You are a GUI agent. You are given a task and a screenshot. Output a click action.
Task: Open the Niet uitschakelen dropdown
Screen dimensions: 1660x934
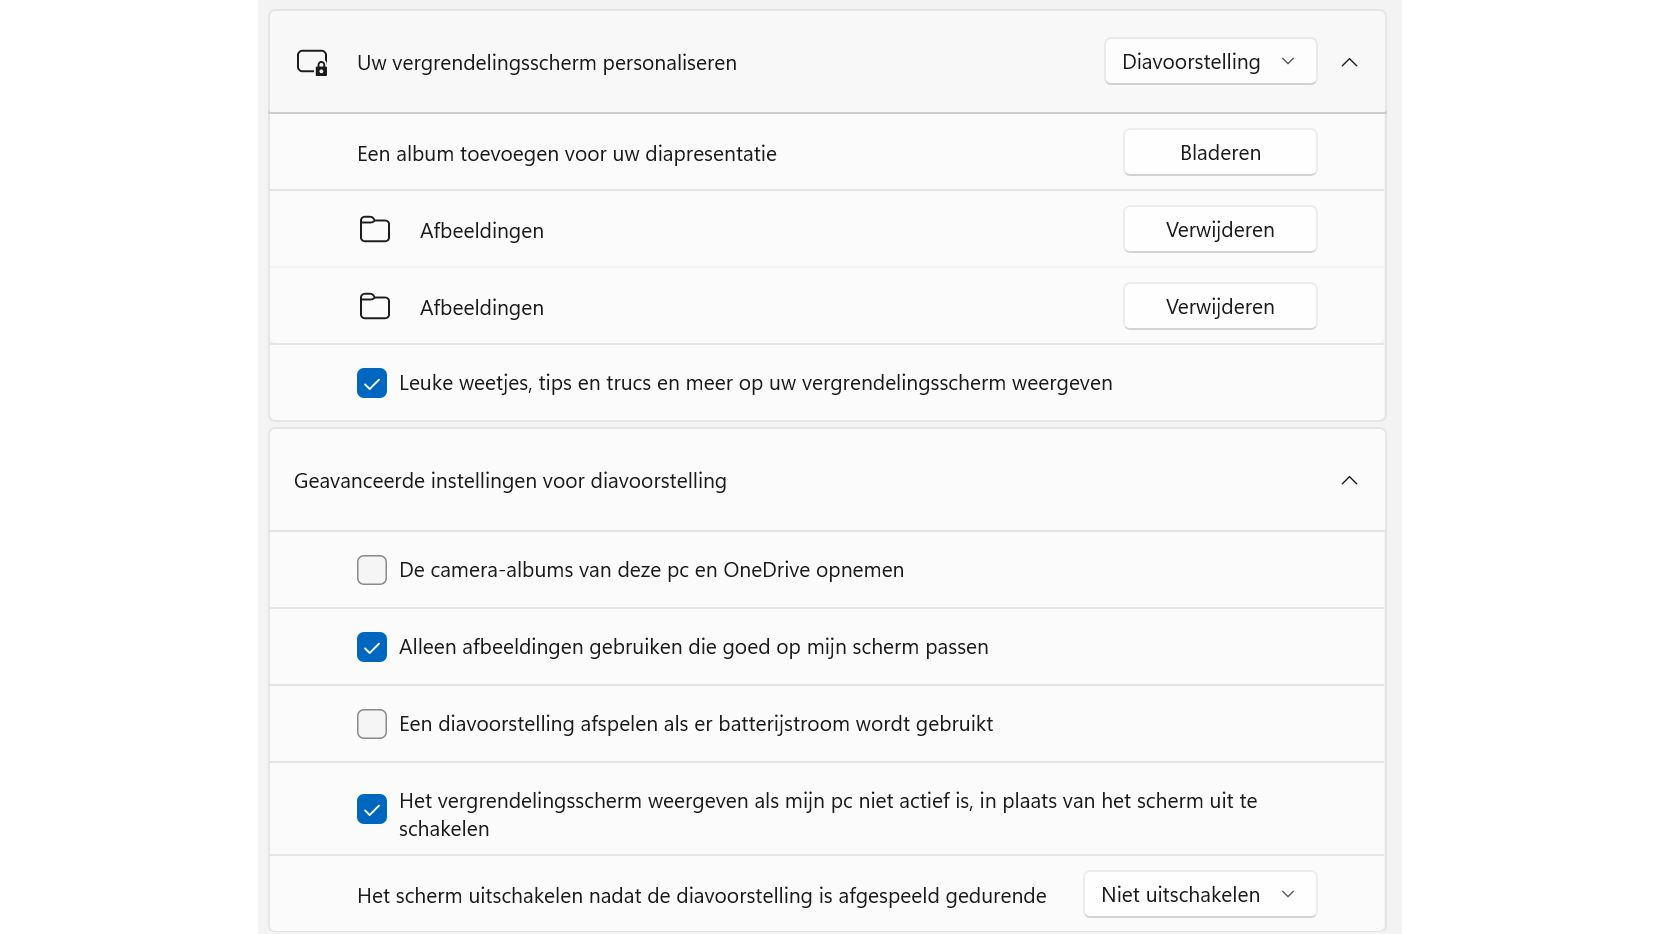1199,895
